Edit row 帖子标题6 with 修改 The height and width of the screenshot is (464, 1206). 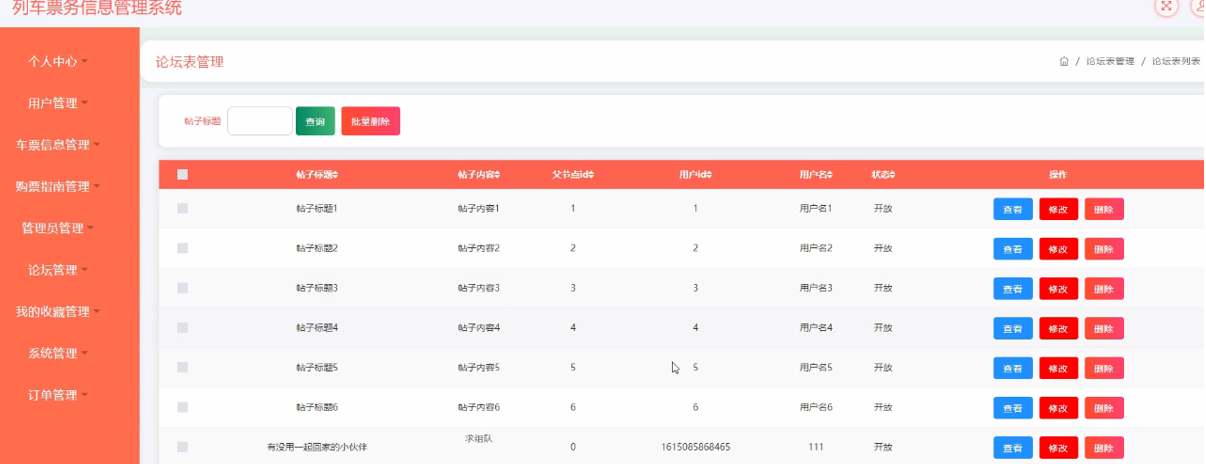coord(1059,408)
